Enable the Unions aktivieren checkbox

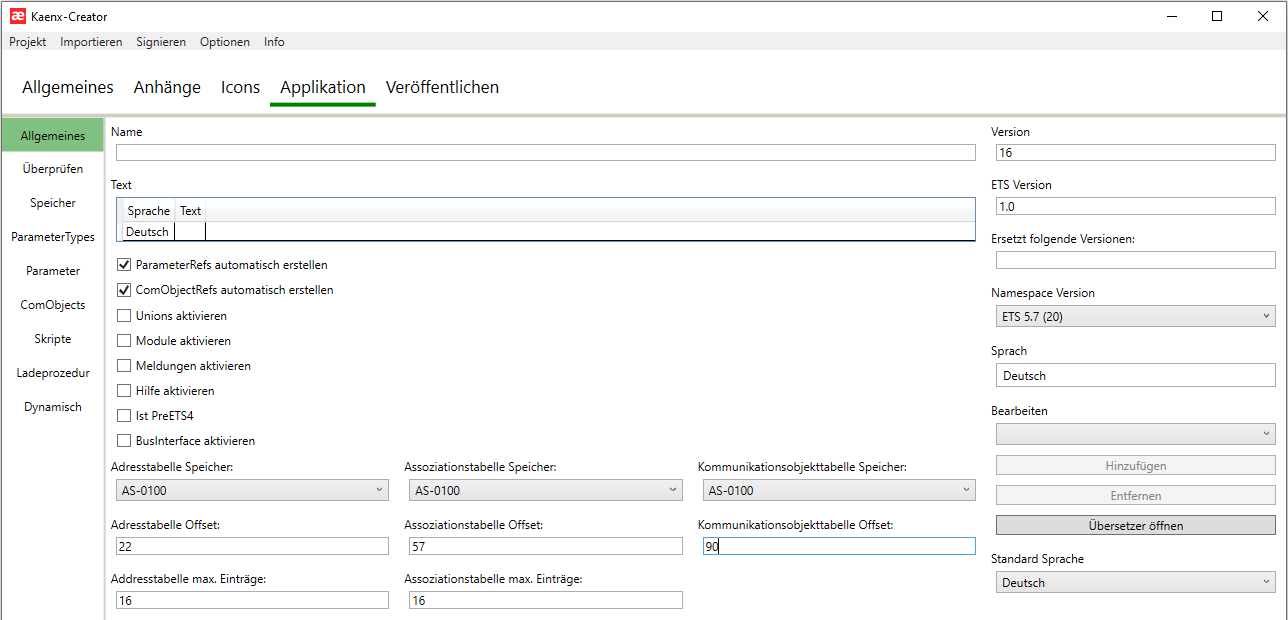[x=124, y=316]
